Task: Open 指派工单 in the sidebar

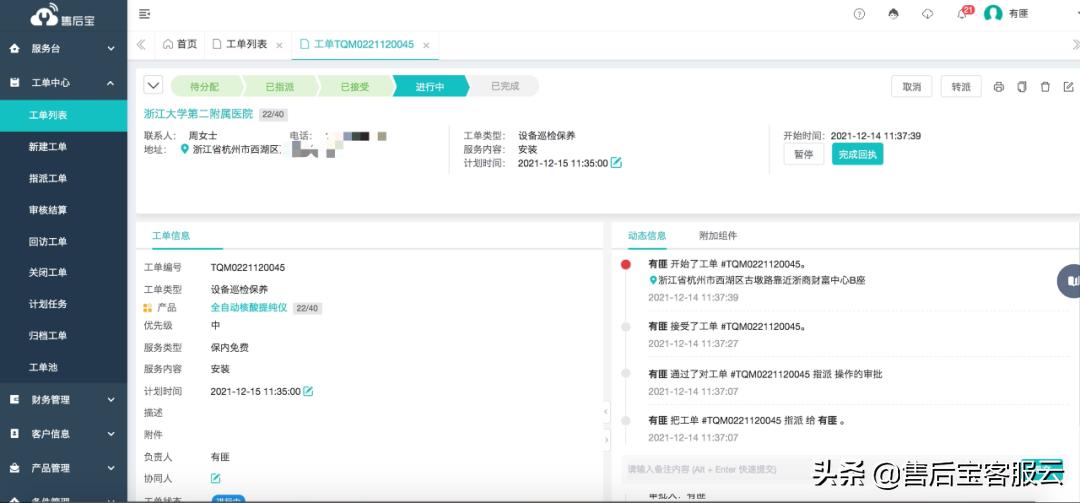Action: coord(48,178)
